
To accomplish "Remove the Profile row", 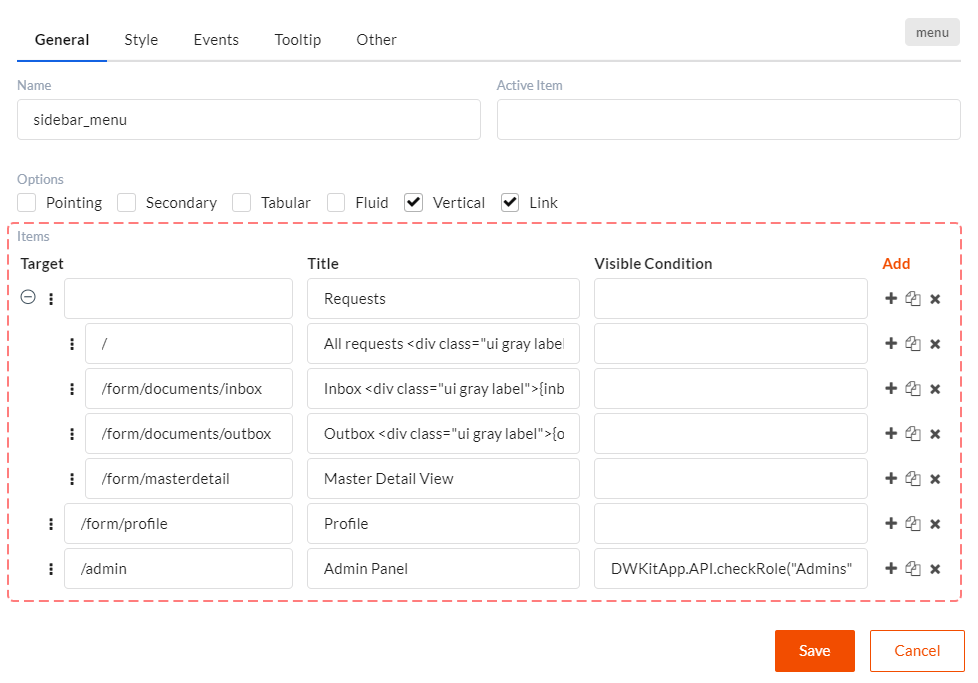I will [935, 524].
